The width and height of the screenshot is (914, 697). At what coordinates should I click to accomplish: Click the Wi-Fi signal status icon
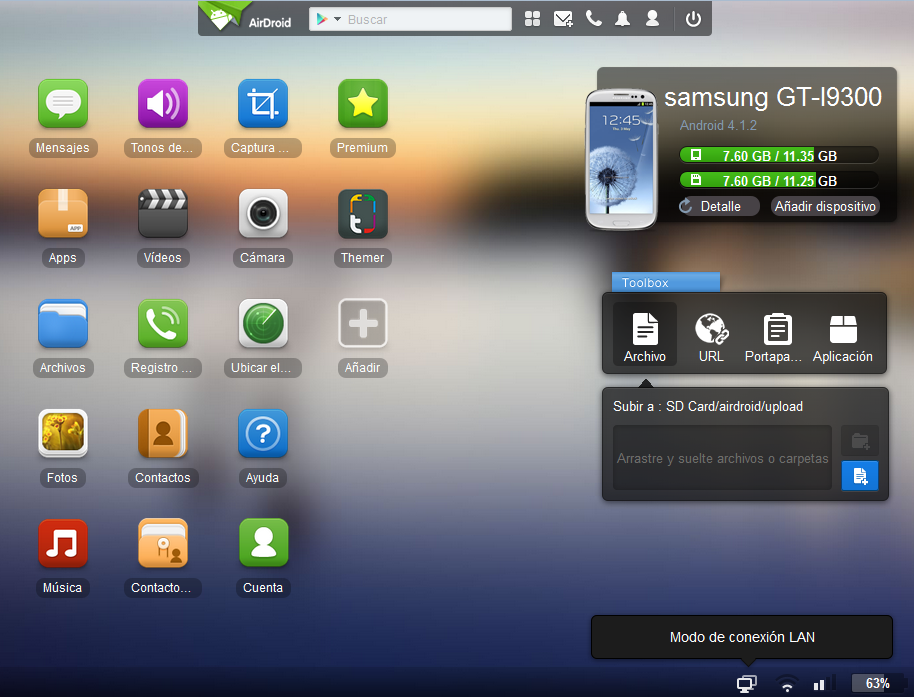pos(787,683)
